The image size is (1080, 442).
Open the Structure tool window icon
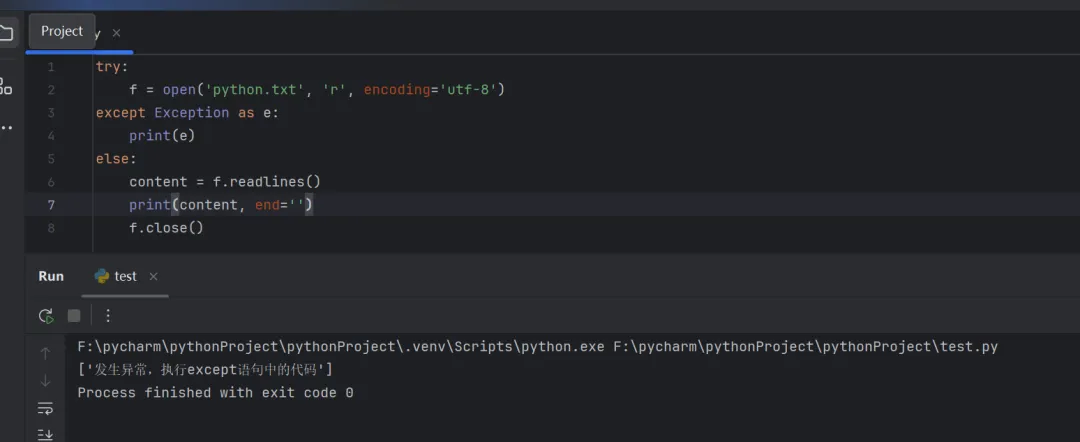click(6, 86)
